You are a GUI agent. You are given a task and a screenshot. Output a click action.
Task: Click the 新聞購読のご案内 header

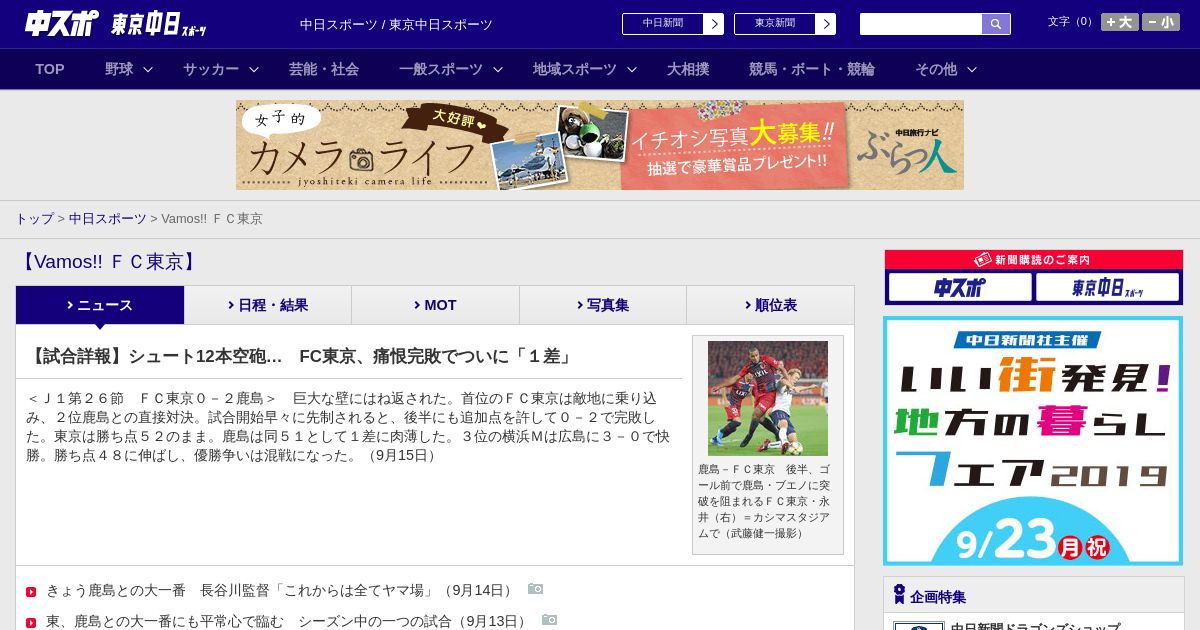coord(1034,259)
